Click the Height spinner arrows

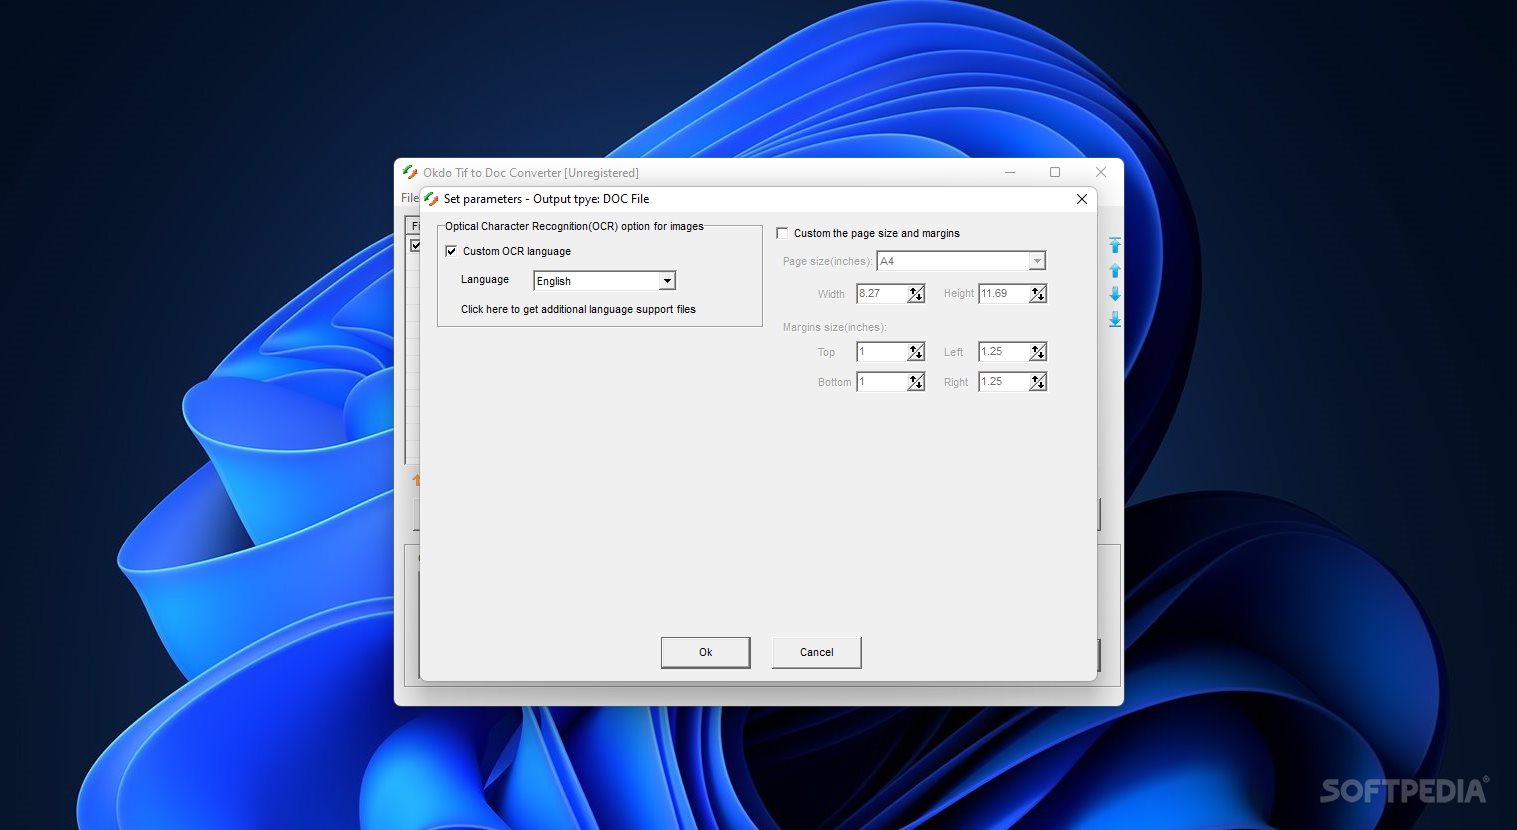1038,294
